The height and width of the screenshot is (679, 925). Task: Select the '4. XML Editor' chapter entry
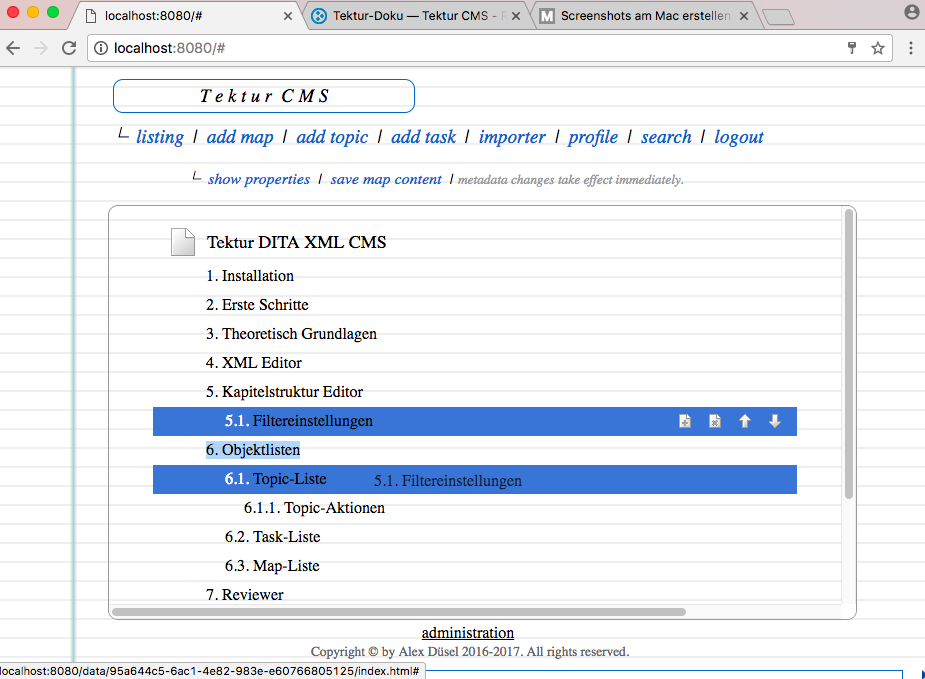tap(254, 363)
